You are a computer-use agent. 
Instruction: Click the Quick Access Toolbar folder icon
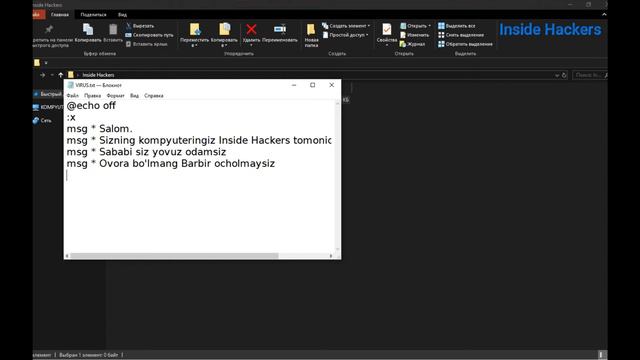[x=37, y=63]
